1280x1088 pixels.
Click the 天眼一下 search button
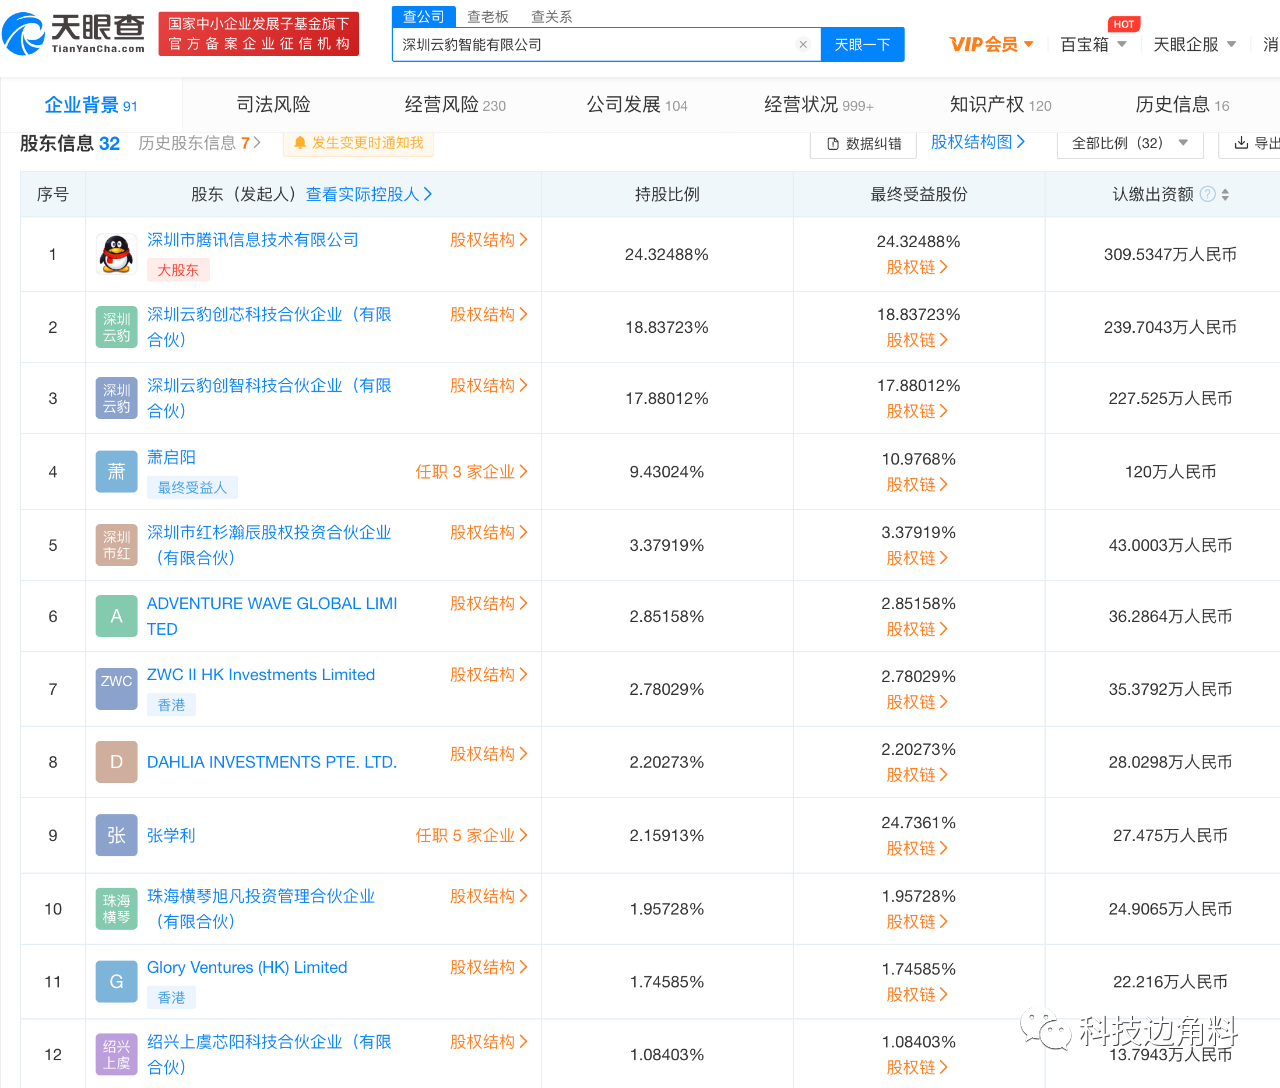point(862,44)
